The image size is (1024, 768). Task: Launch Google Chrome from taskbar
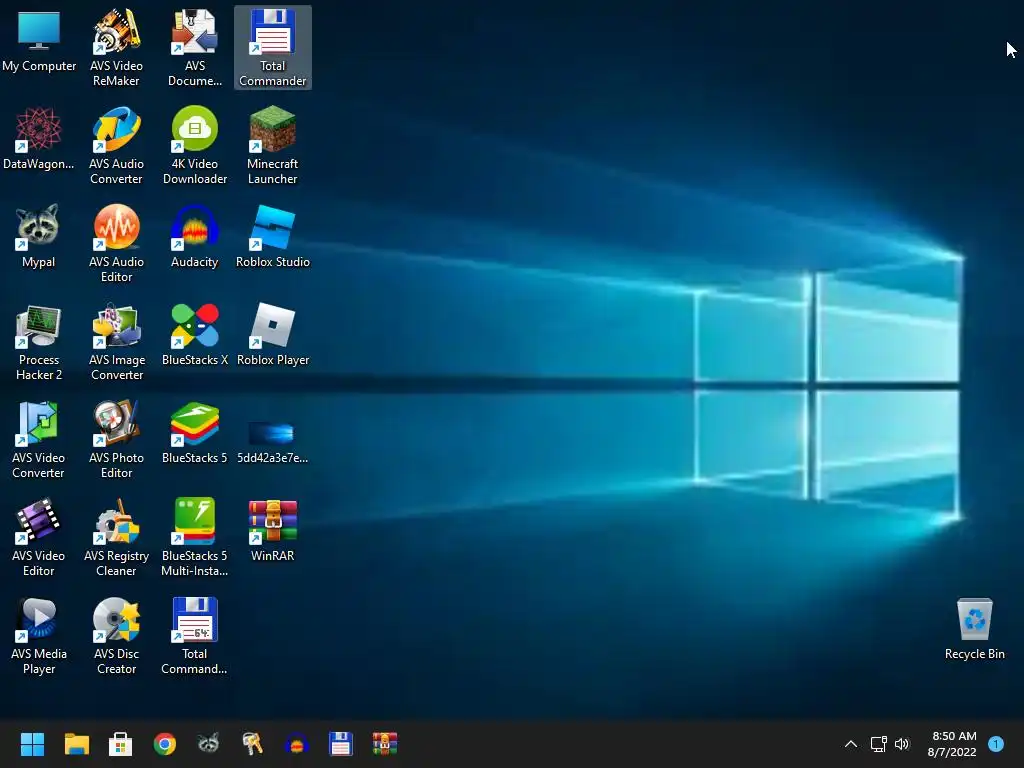click(165, 744)
